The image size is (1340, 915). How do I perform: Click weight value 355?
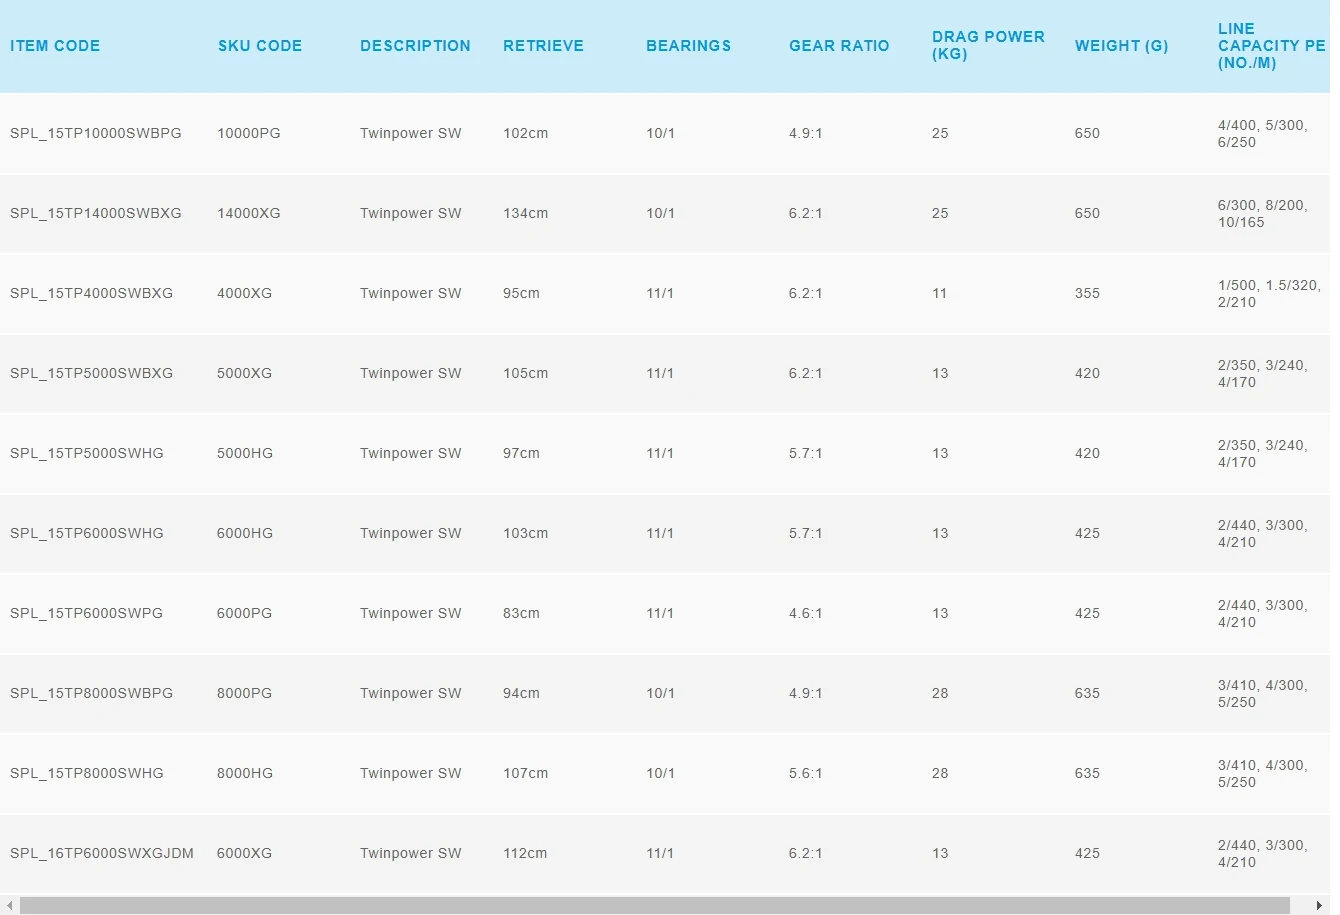(x=1087, y=293)
